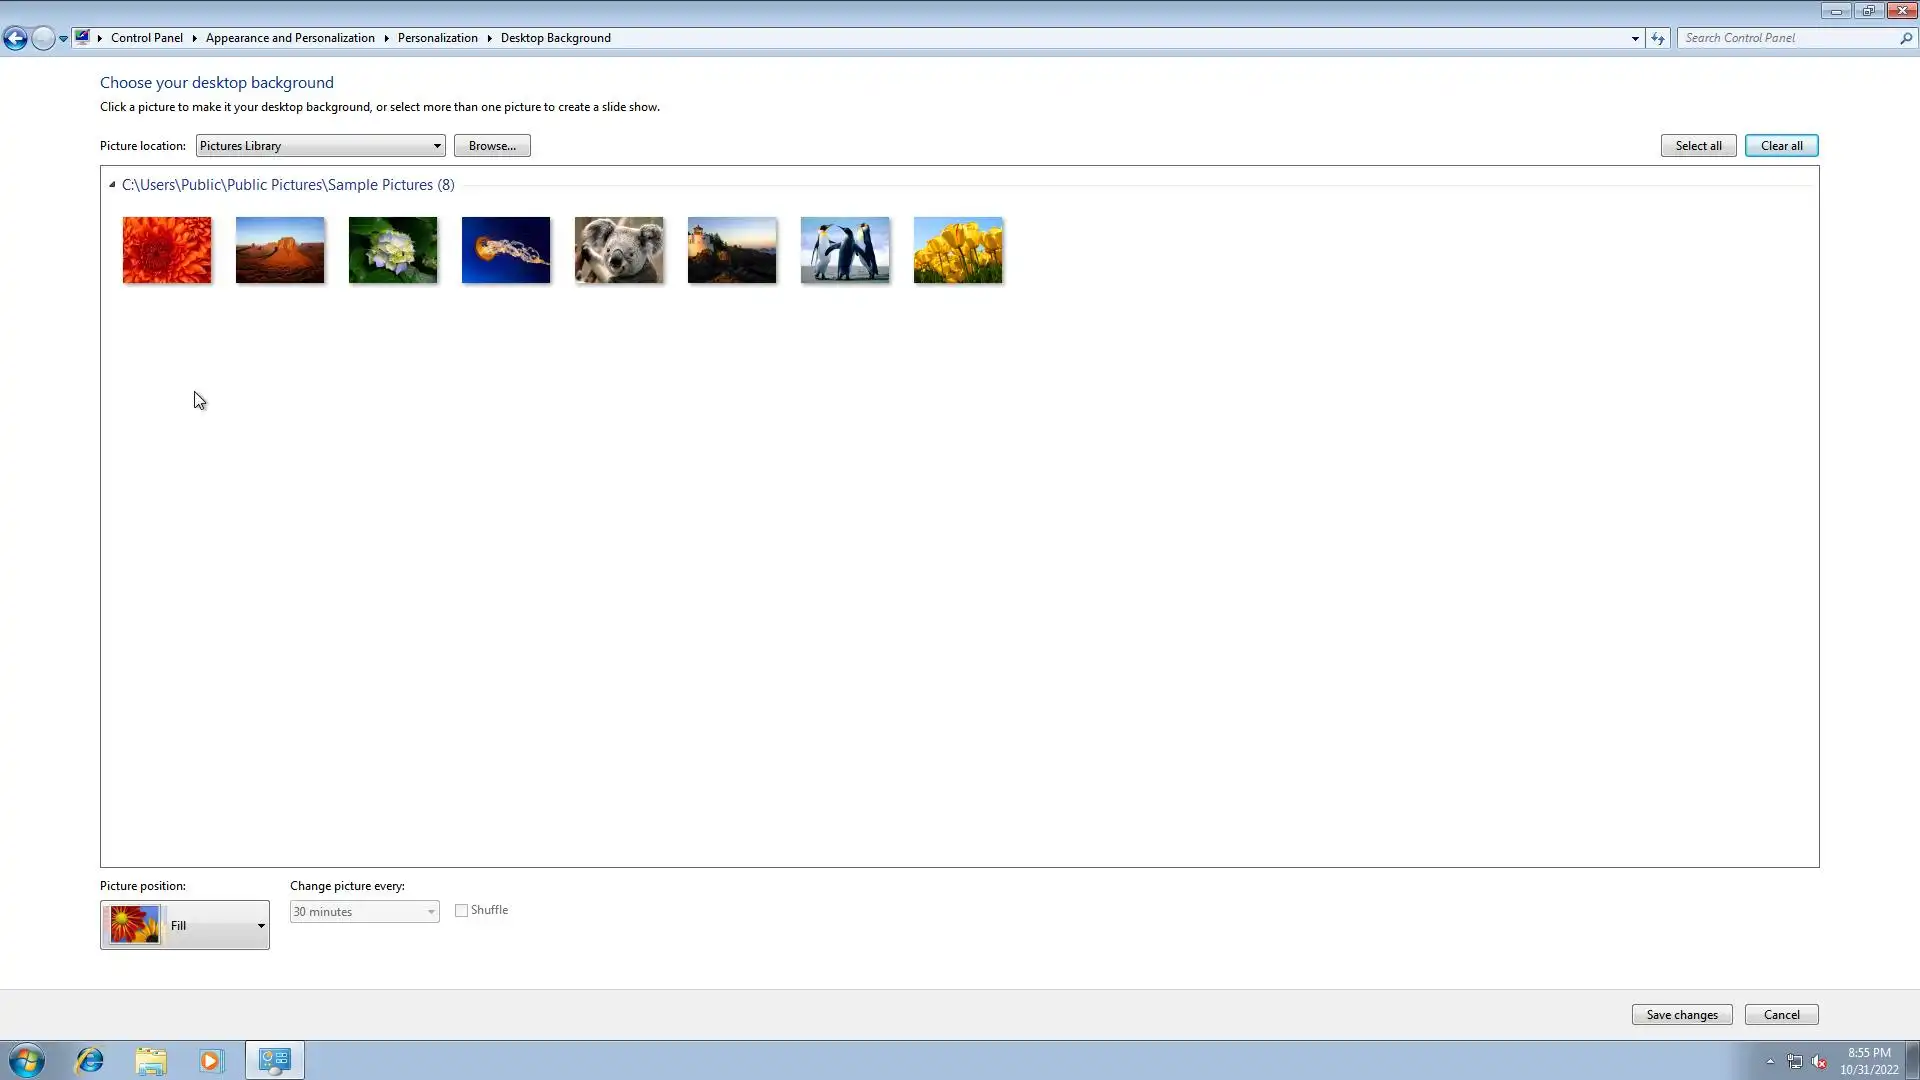Screen dimensions: 1920x1080
Task: Click the Browse... button
Action: point(492,146)
